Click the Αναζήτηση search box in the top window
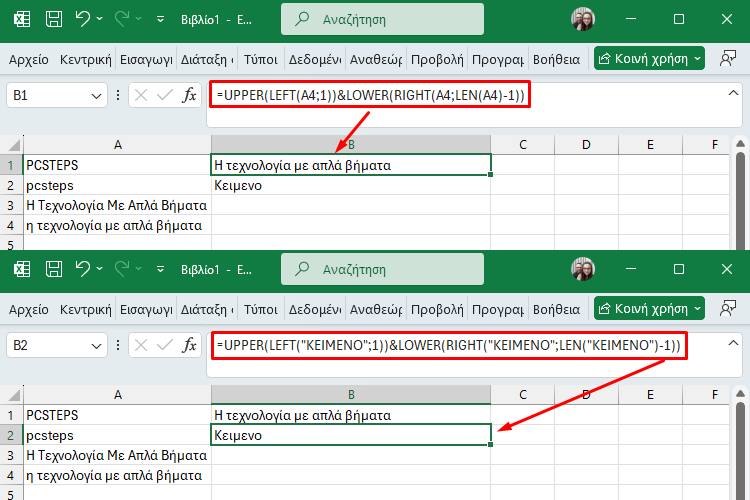This screenshot has width=750, height=500. [x=382, y=19]
